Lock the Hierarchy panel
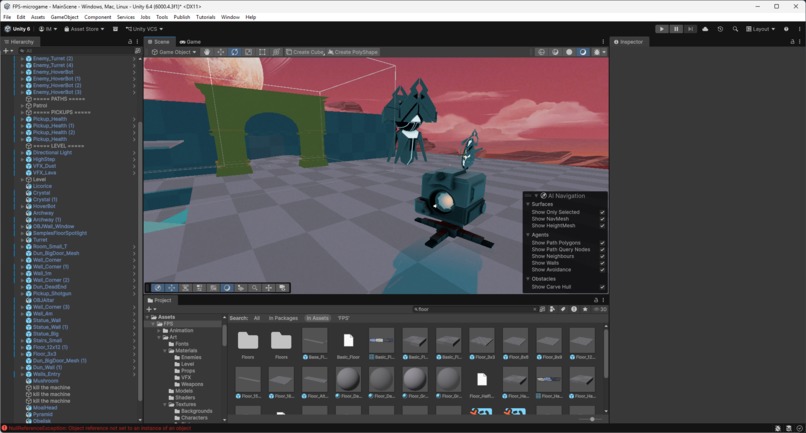 click(x=130, y=42)
